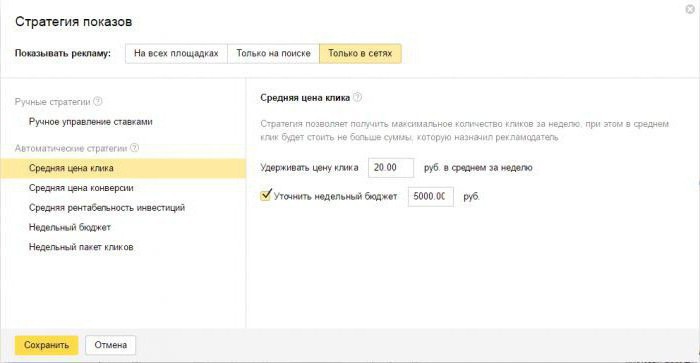Click the Ручные стратегии section label
The image size is (700, 363).
pyautogui.click(x=52, y=102)
